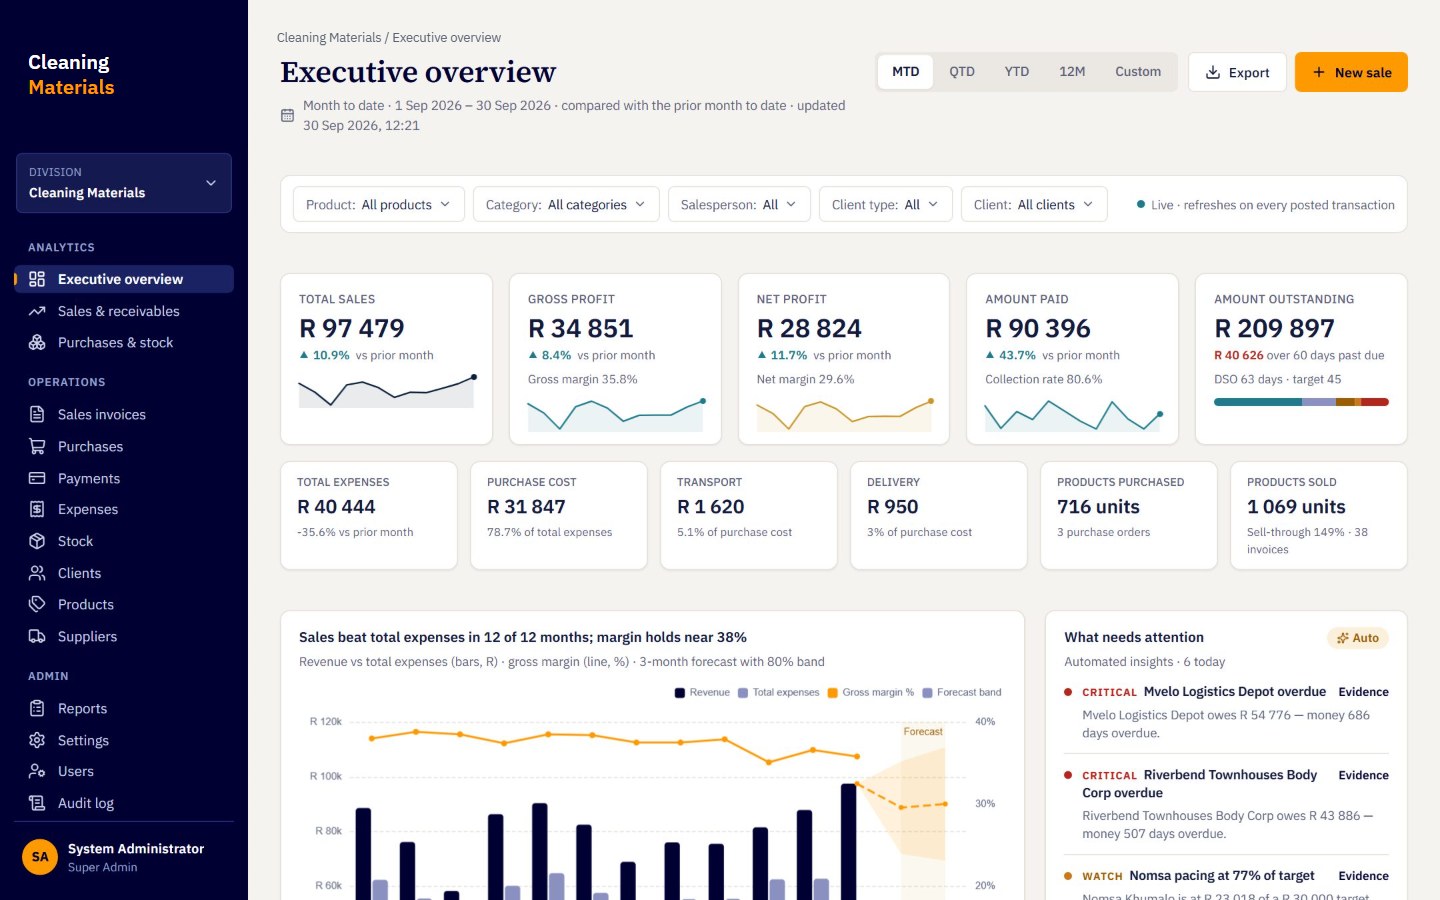The image size is (1440, 900).
Task: Click the Suppliers truck icon
Action: (37, 636)
